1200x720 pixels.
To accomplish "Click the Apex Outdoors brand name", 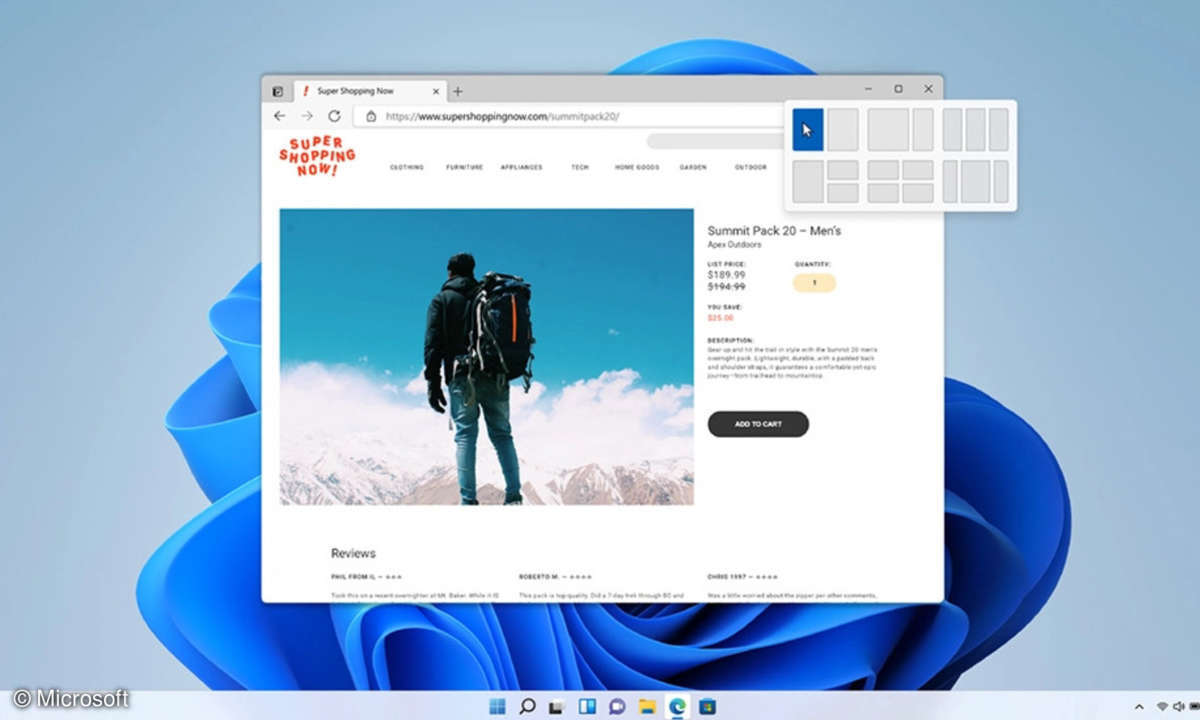I will click(734, 245).
